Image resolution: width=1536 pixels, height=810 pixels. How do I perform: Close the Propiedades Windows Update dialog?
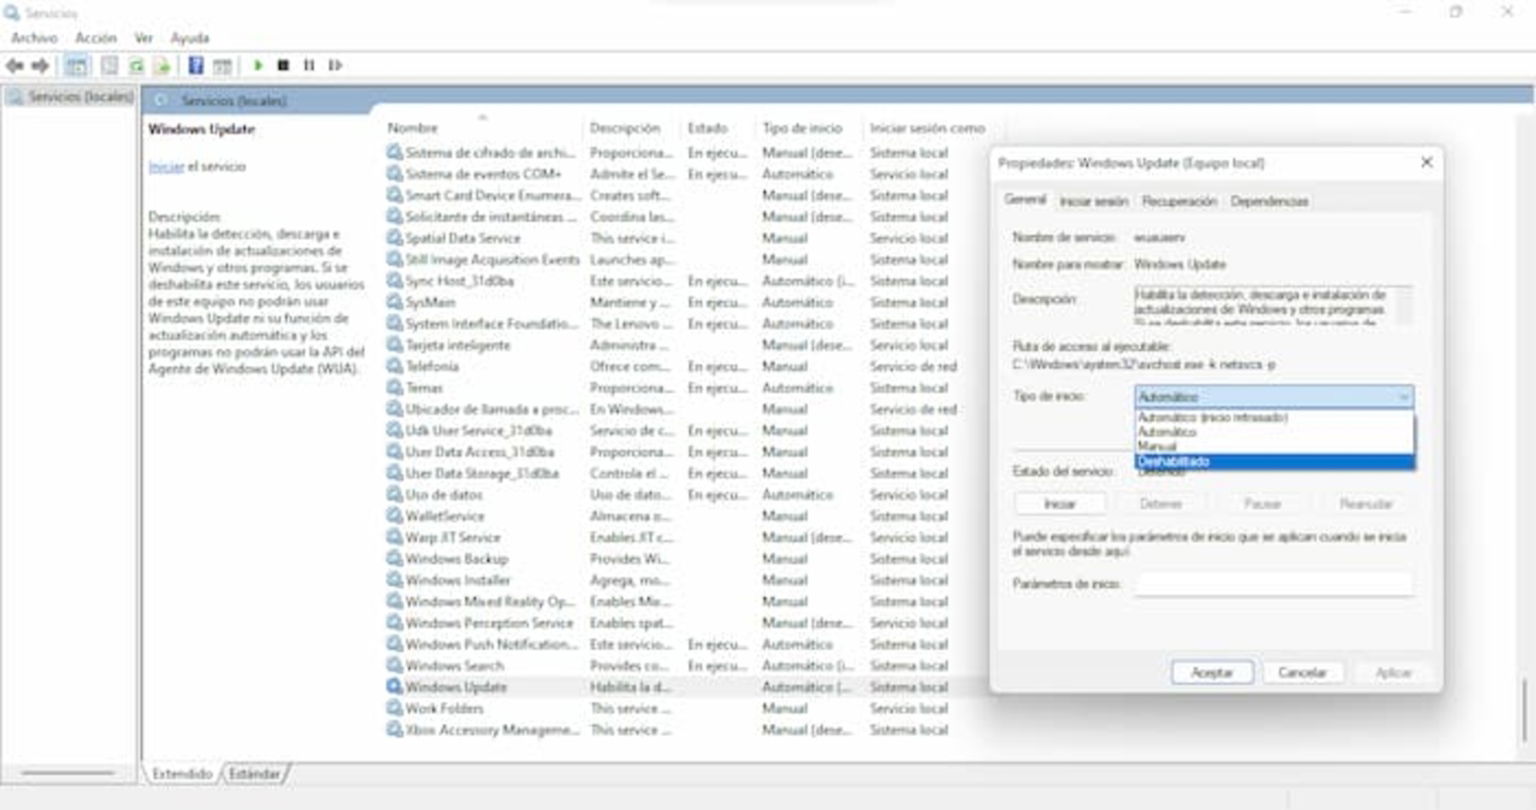[x=1427, y=162]
